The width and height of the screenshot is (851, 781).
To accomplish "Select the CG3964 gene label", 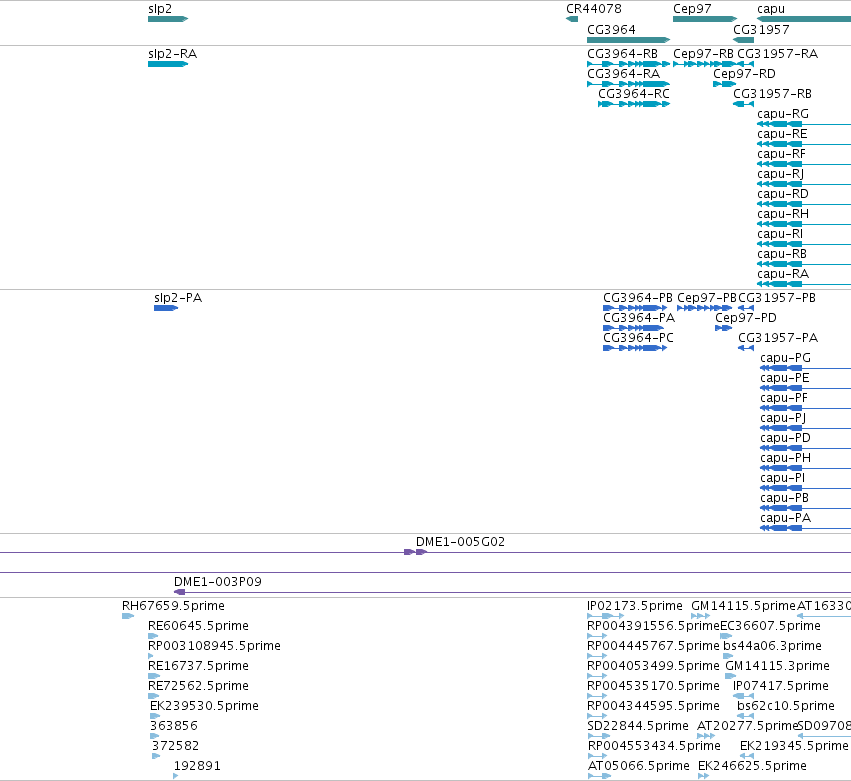I will tap(611, 30).
